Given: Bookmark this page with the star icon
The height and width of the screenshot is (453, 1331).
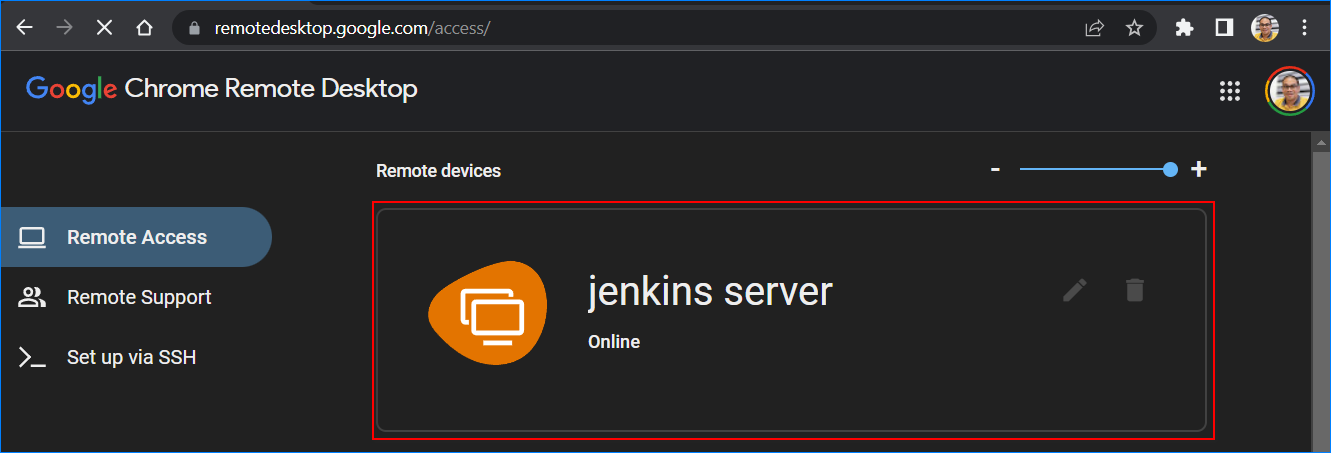Looking at the screenshot, I should point(1134,28).
